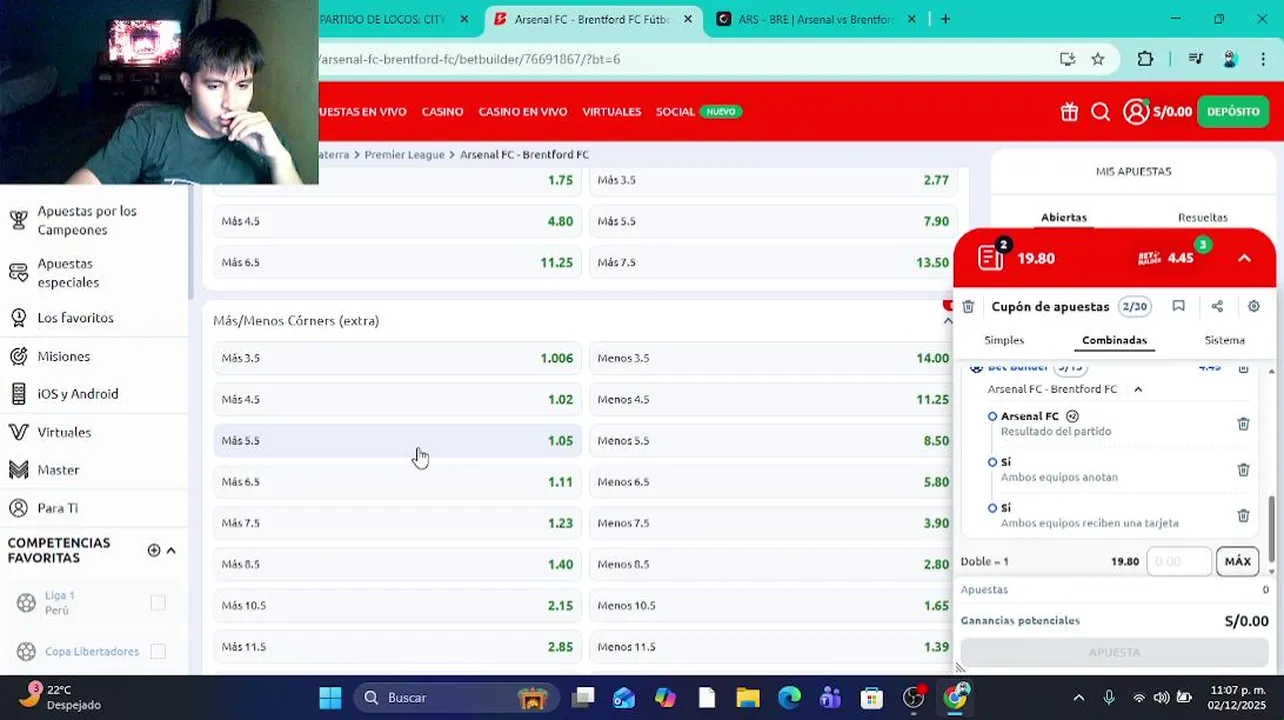Click the Windows taskbar Buscar search box

pos(454,697)
